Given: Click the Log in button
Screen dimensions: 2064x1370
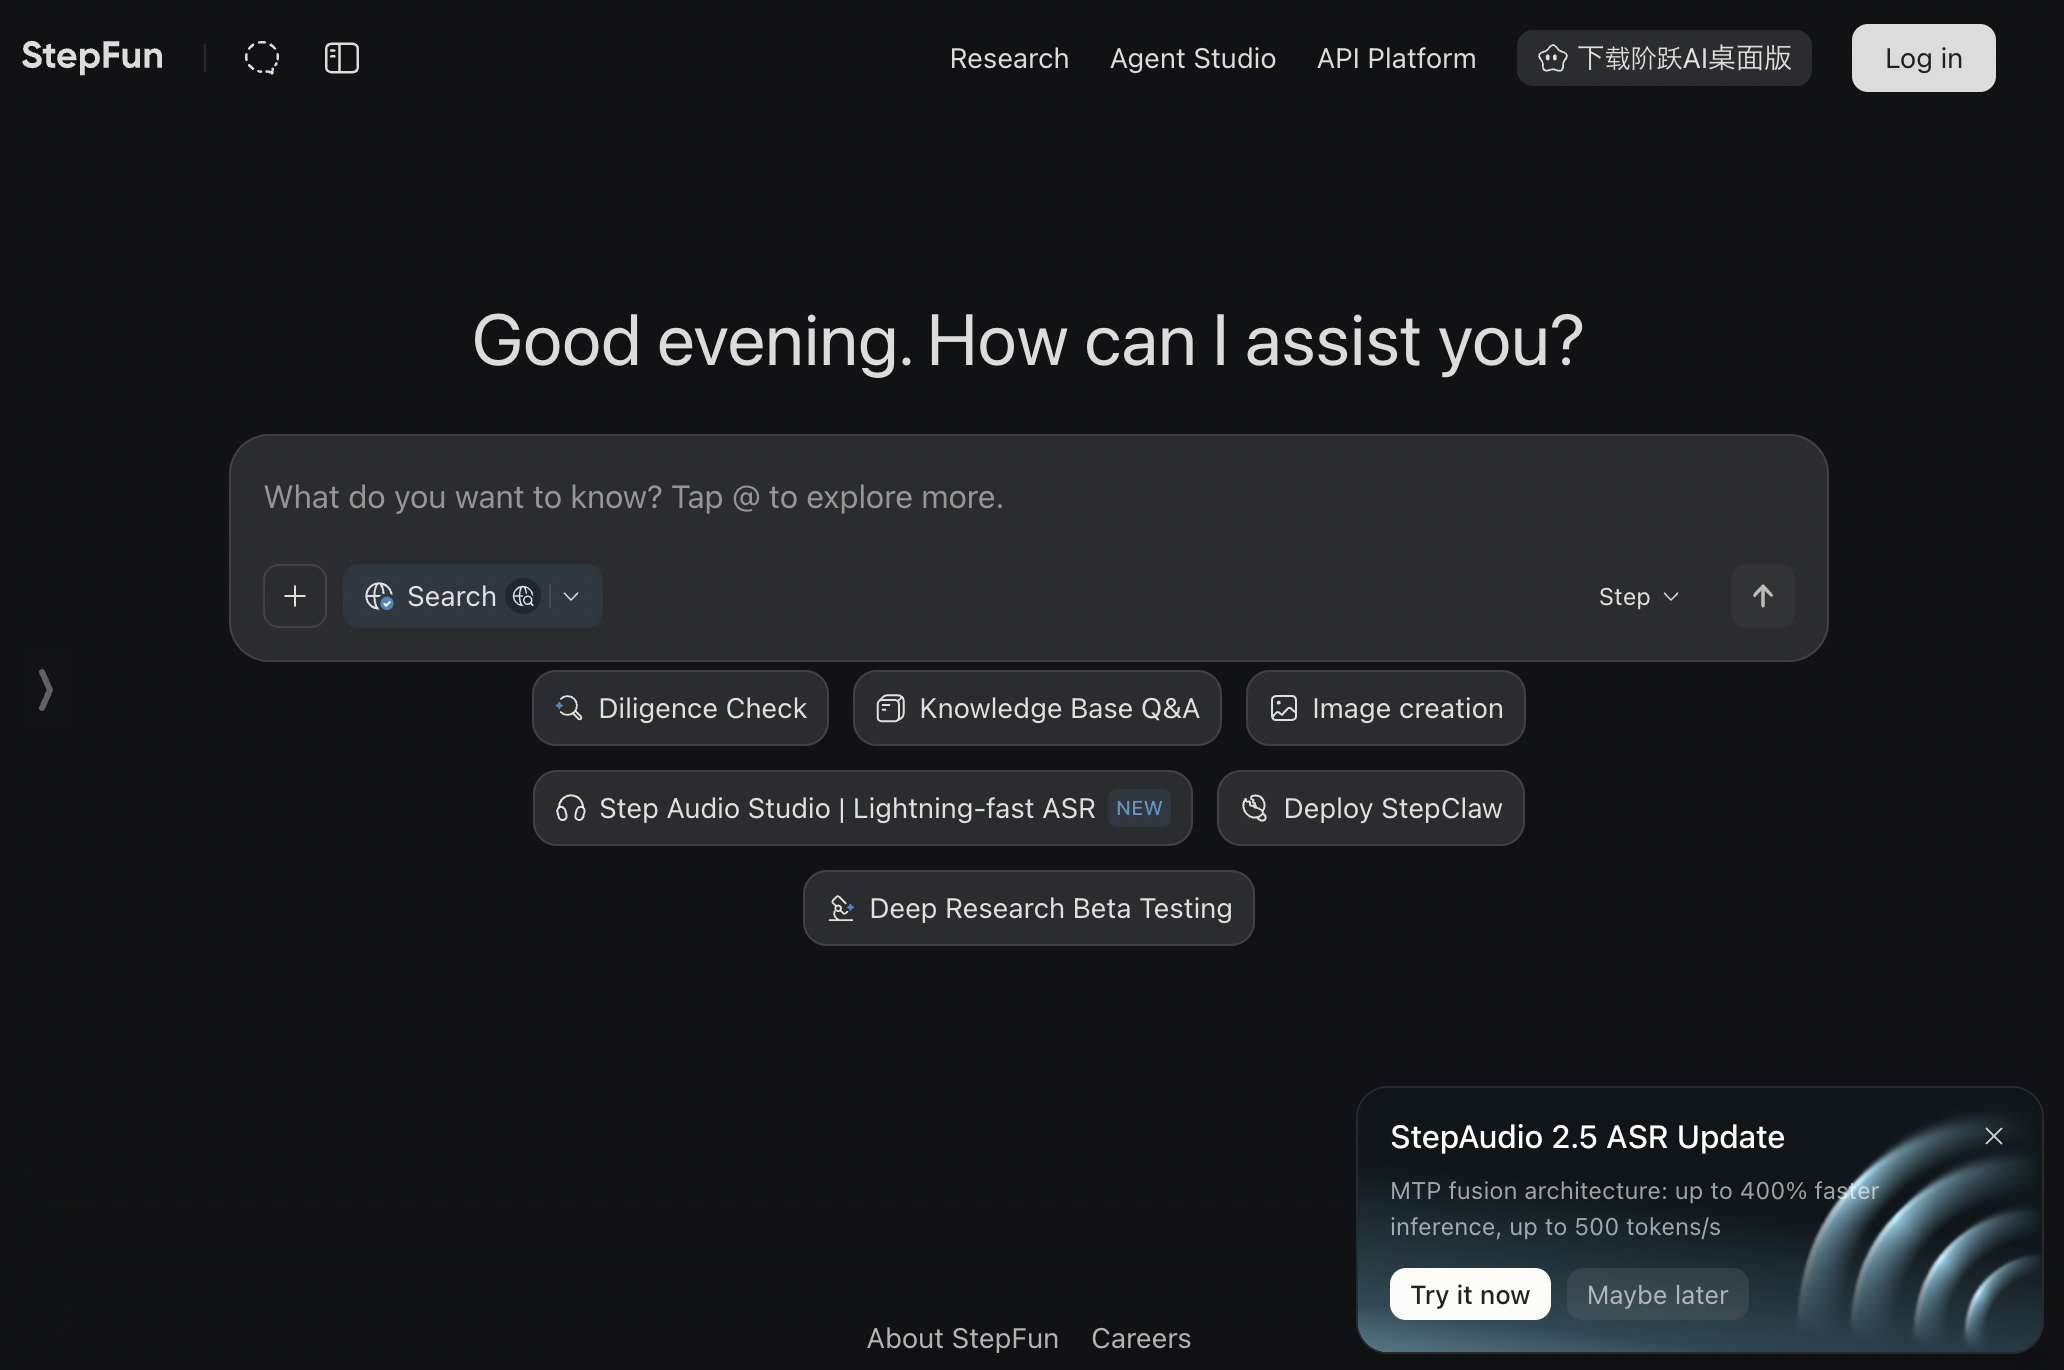Looking at the screenshot, I should [x=1923, y=58].
